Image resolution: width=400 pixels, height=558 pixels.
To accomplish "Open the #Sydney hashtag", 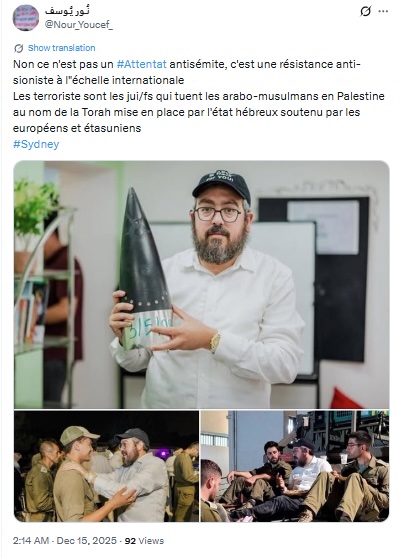I will coord(36,144).
